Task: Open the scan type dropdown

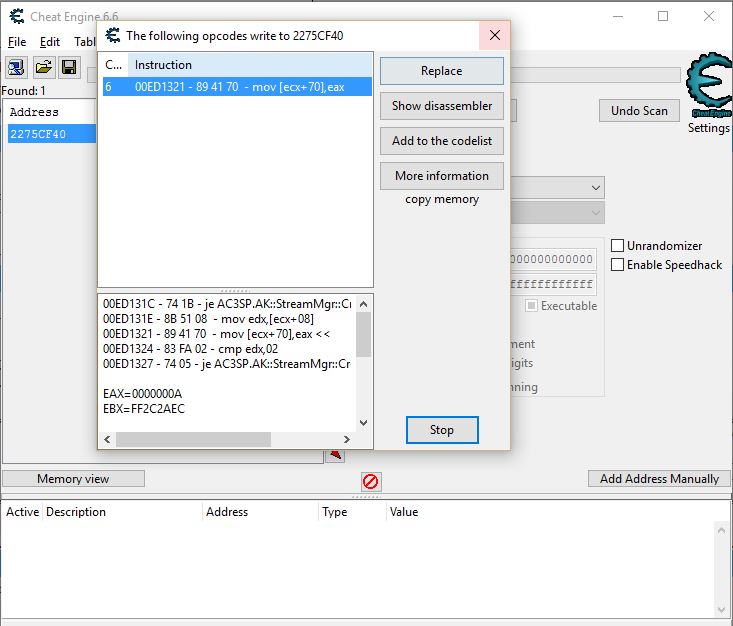Action: [x=558, y=187]
